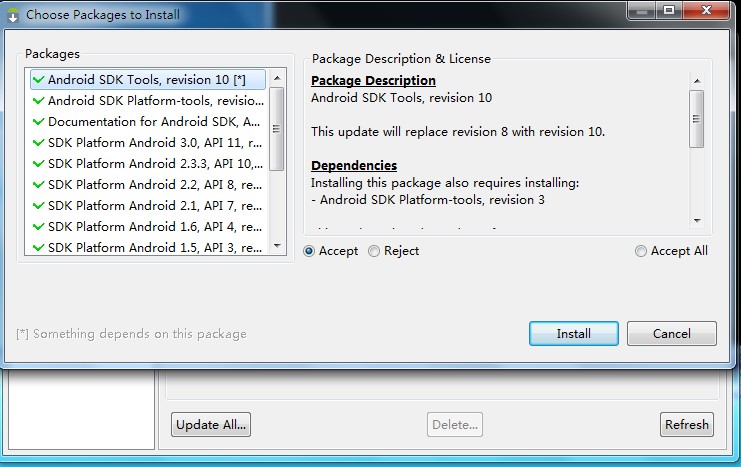Image resolution: width=741 pixels, height=467 pixels.
Task: Click packages list scroll down arrow
Action: [x=277, y=246]
